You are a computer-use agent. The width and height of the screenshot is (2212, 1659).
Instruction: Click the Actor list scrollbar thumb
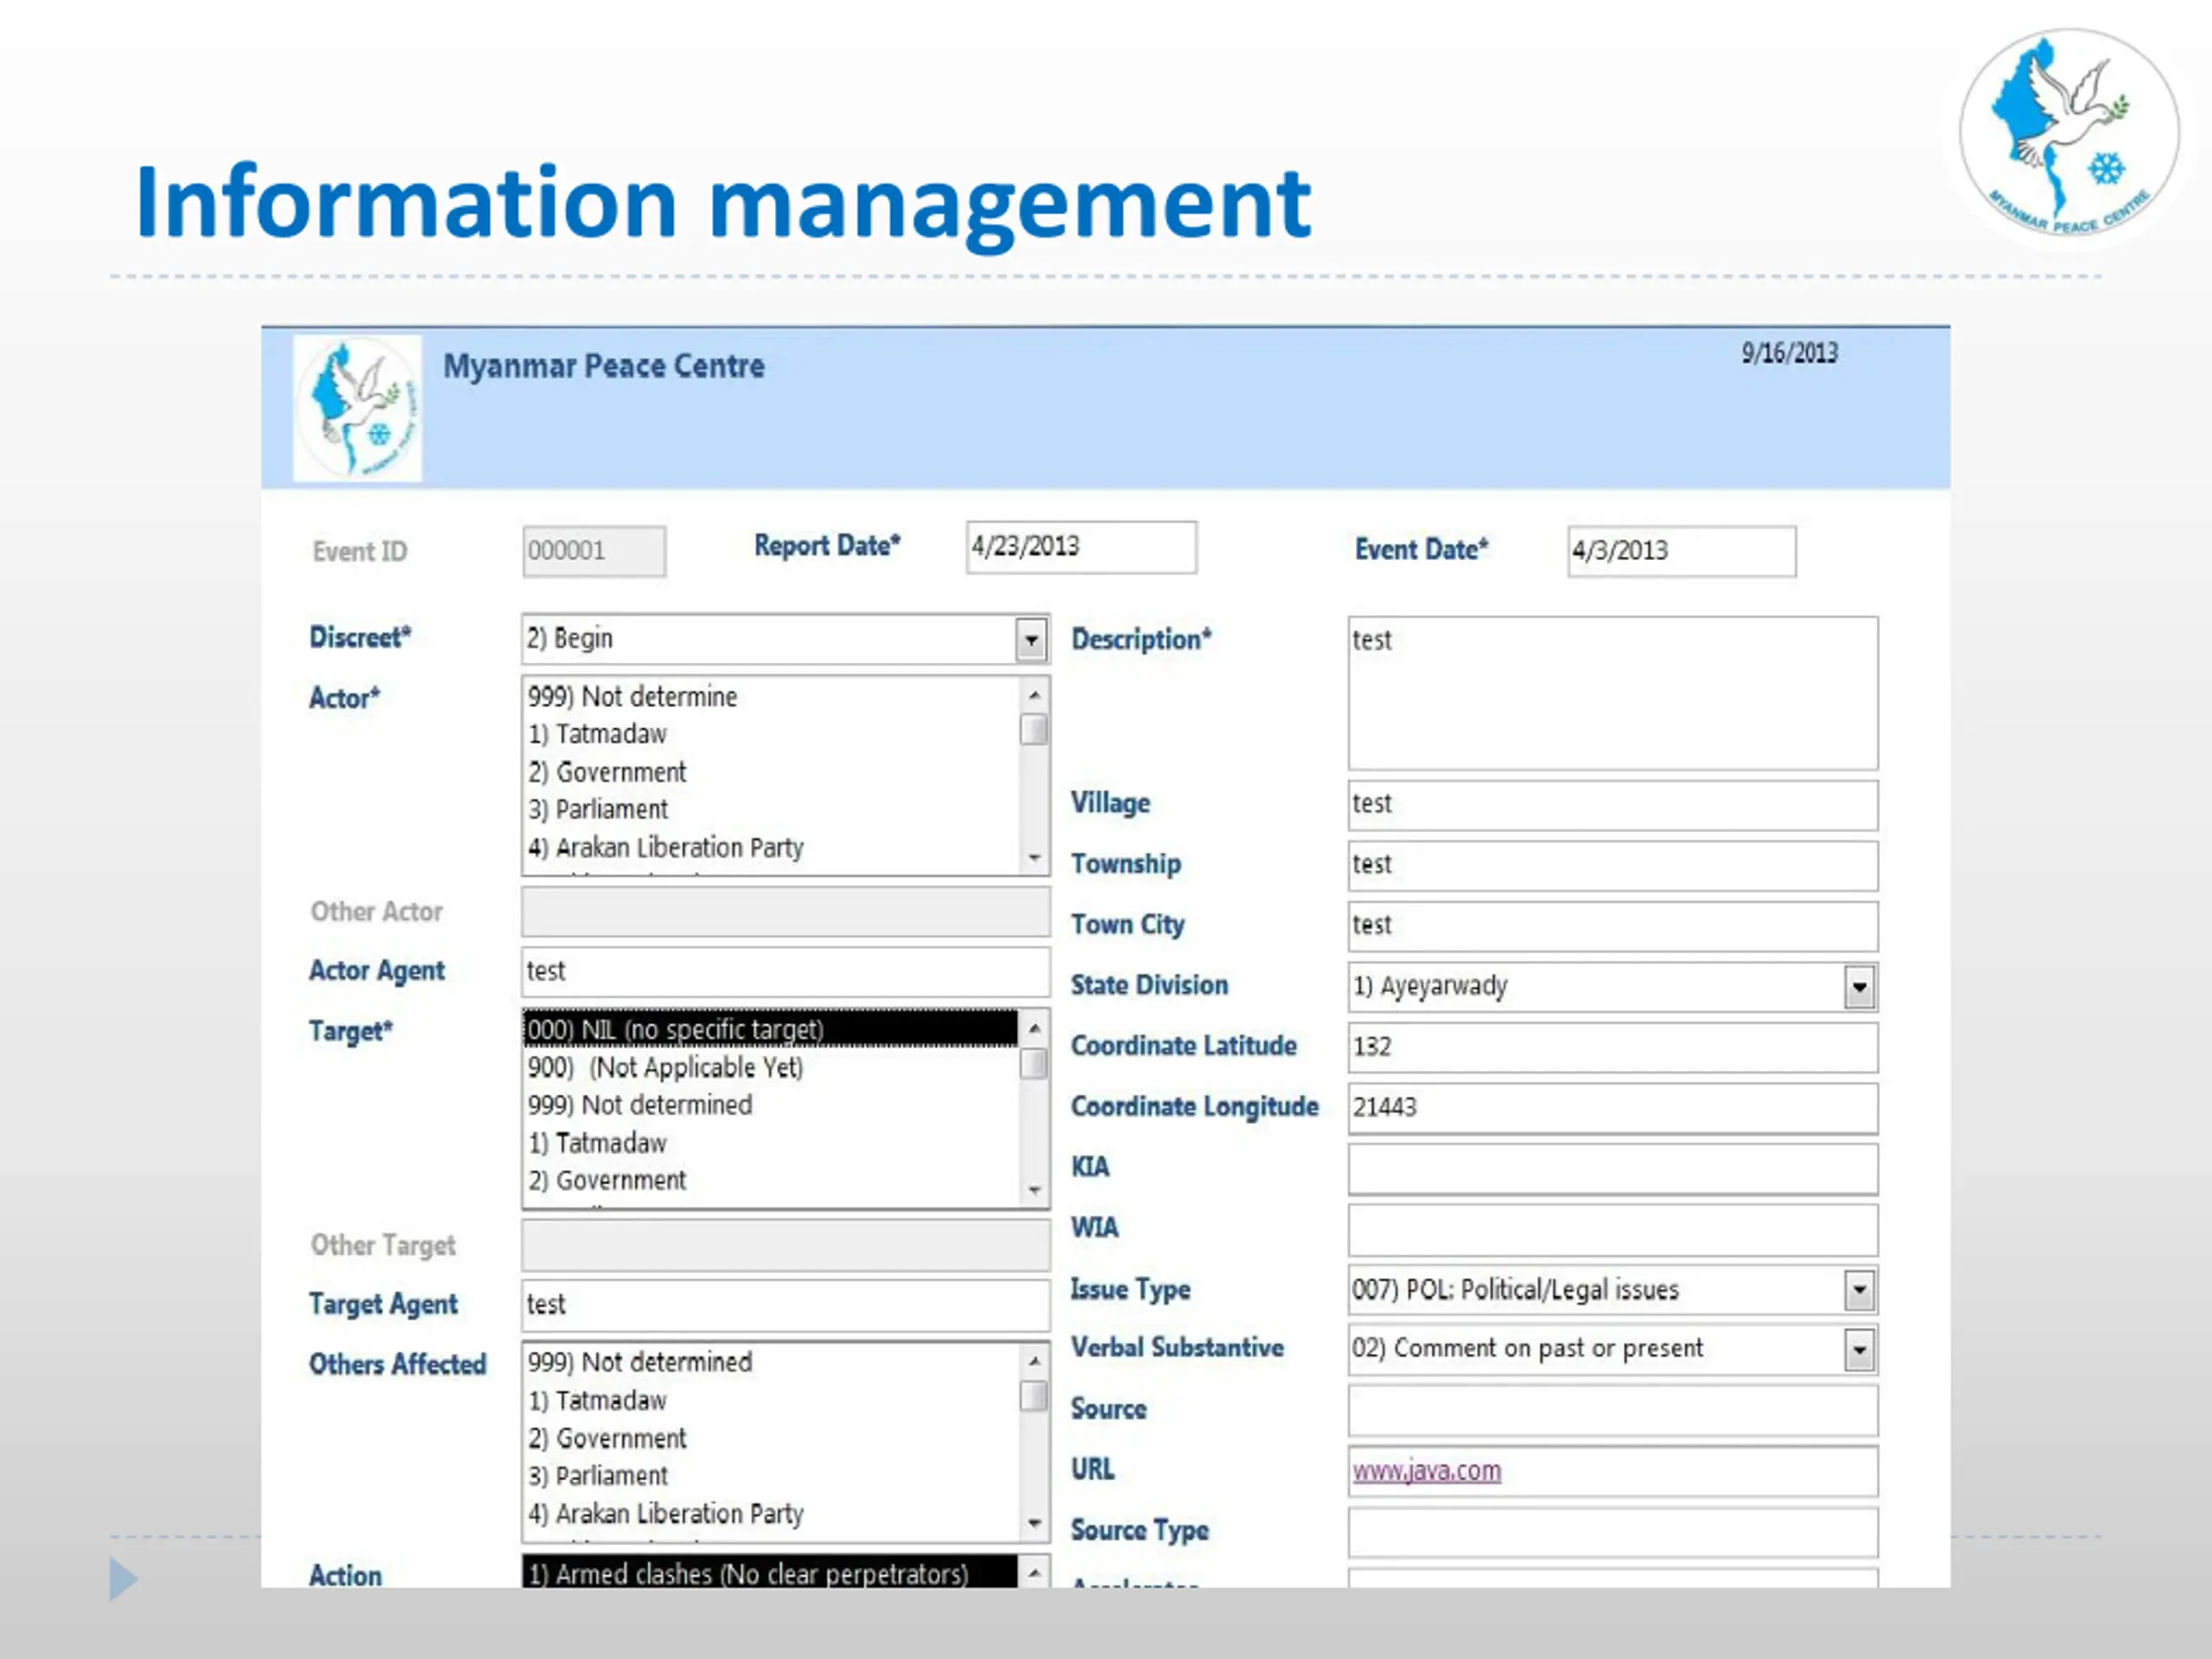[1034, 730]
